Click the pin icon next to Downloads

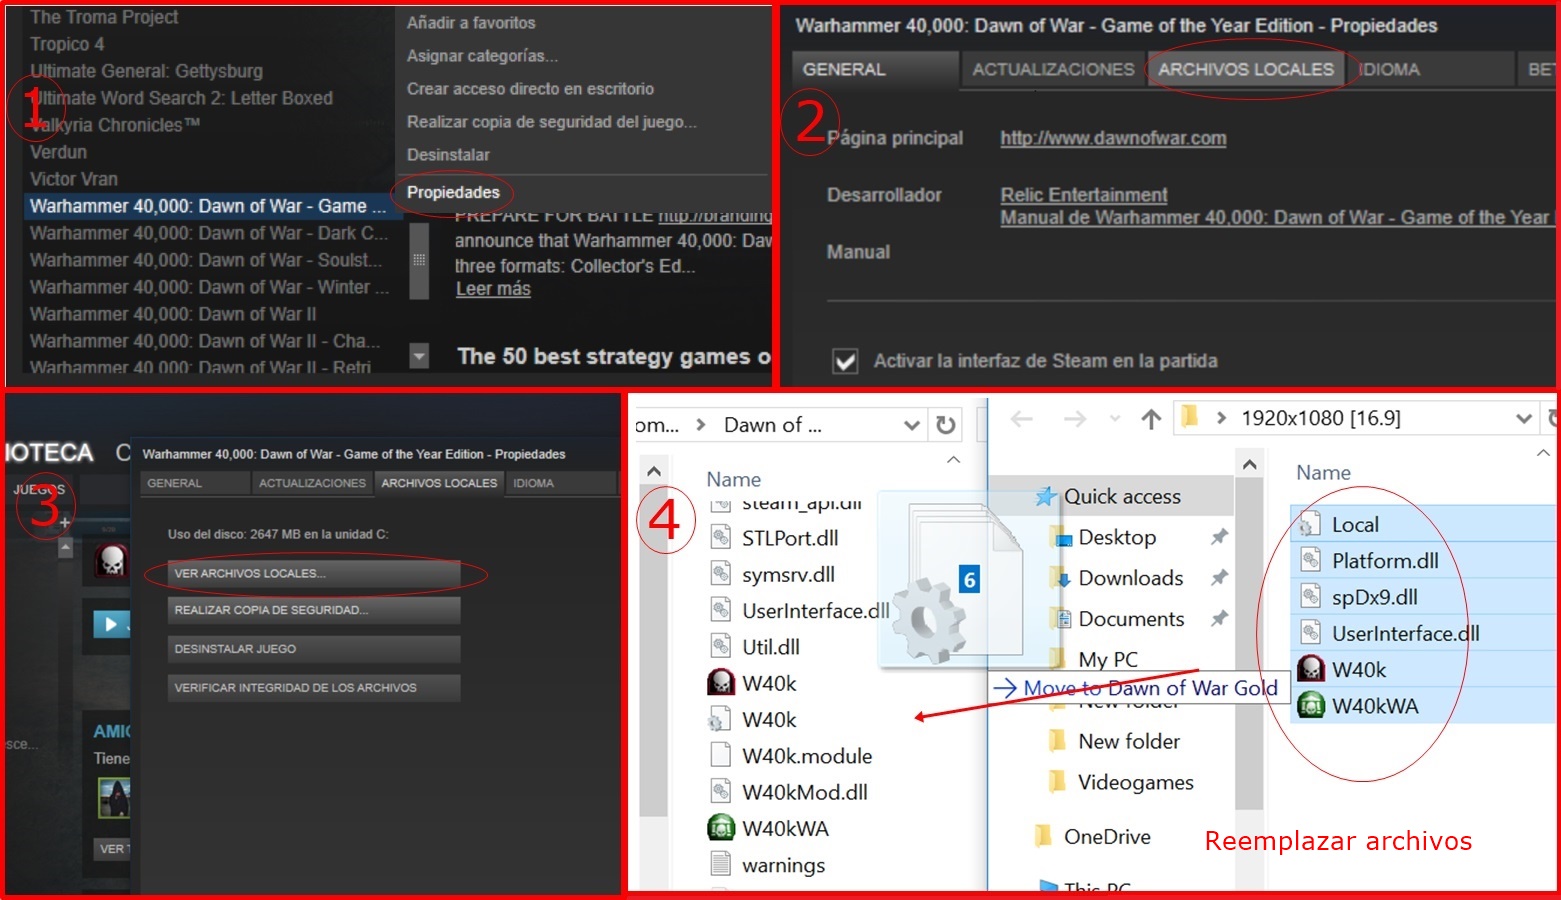point(1219,578)
